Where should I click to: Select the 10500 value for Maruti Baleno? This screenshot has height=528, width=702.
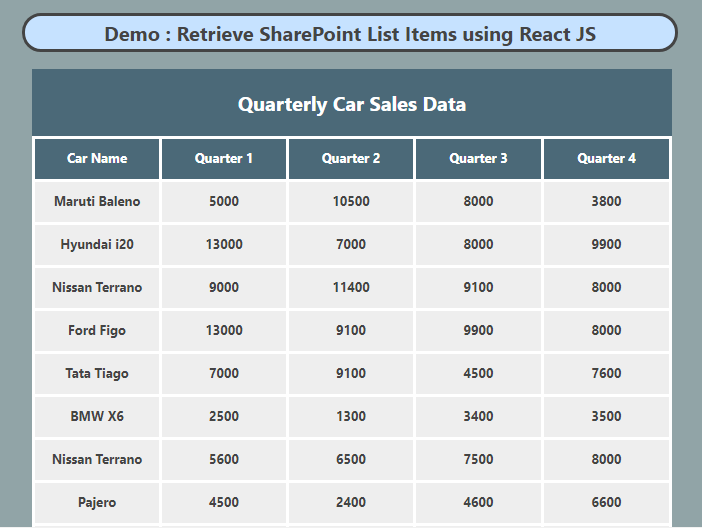click(x=351, y=202)
